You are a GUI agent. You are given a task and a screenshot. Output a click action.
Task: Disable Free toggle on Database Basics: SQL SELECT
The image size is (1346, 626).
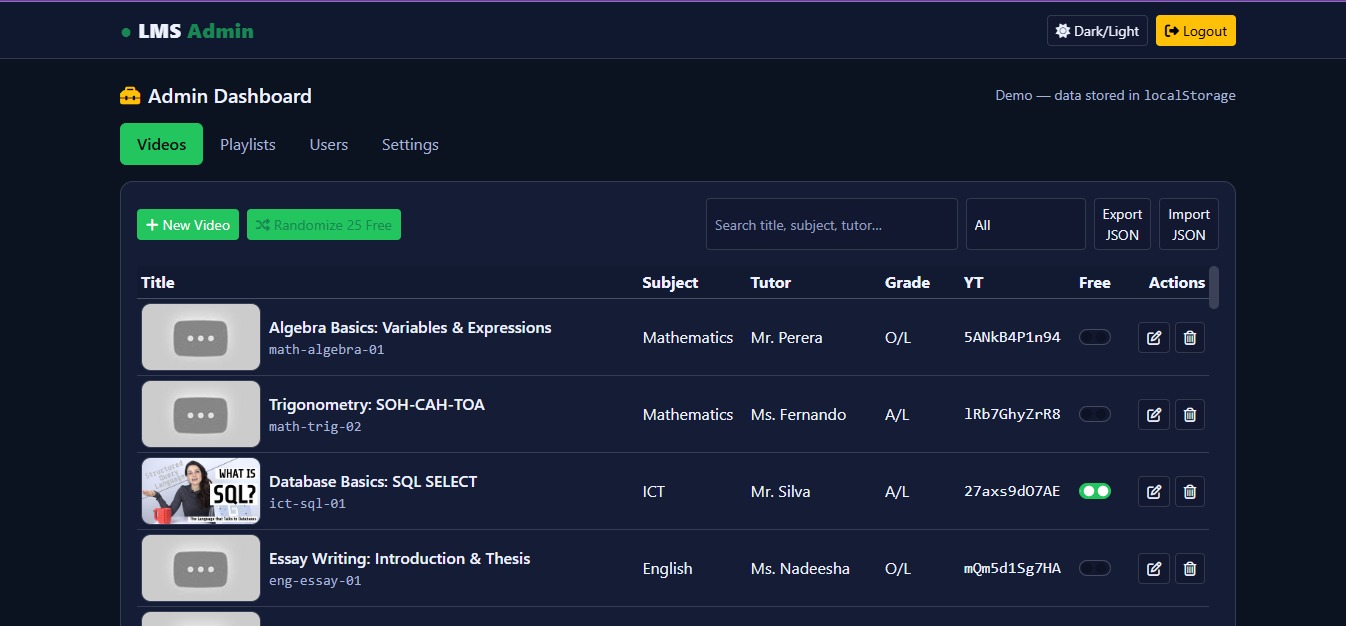[1094, 491]
